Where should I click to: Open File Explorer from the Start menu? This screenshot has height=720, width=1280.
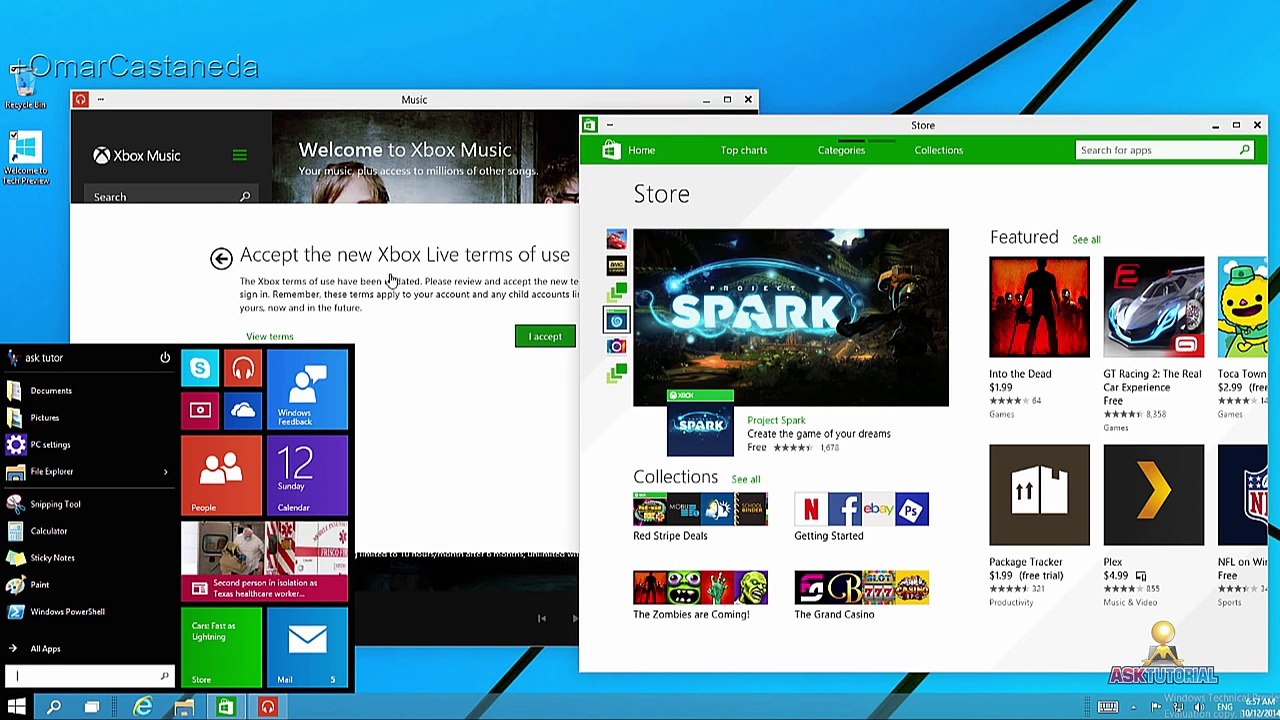80,472
